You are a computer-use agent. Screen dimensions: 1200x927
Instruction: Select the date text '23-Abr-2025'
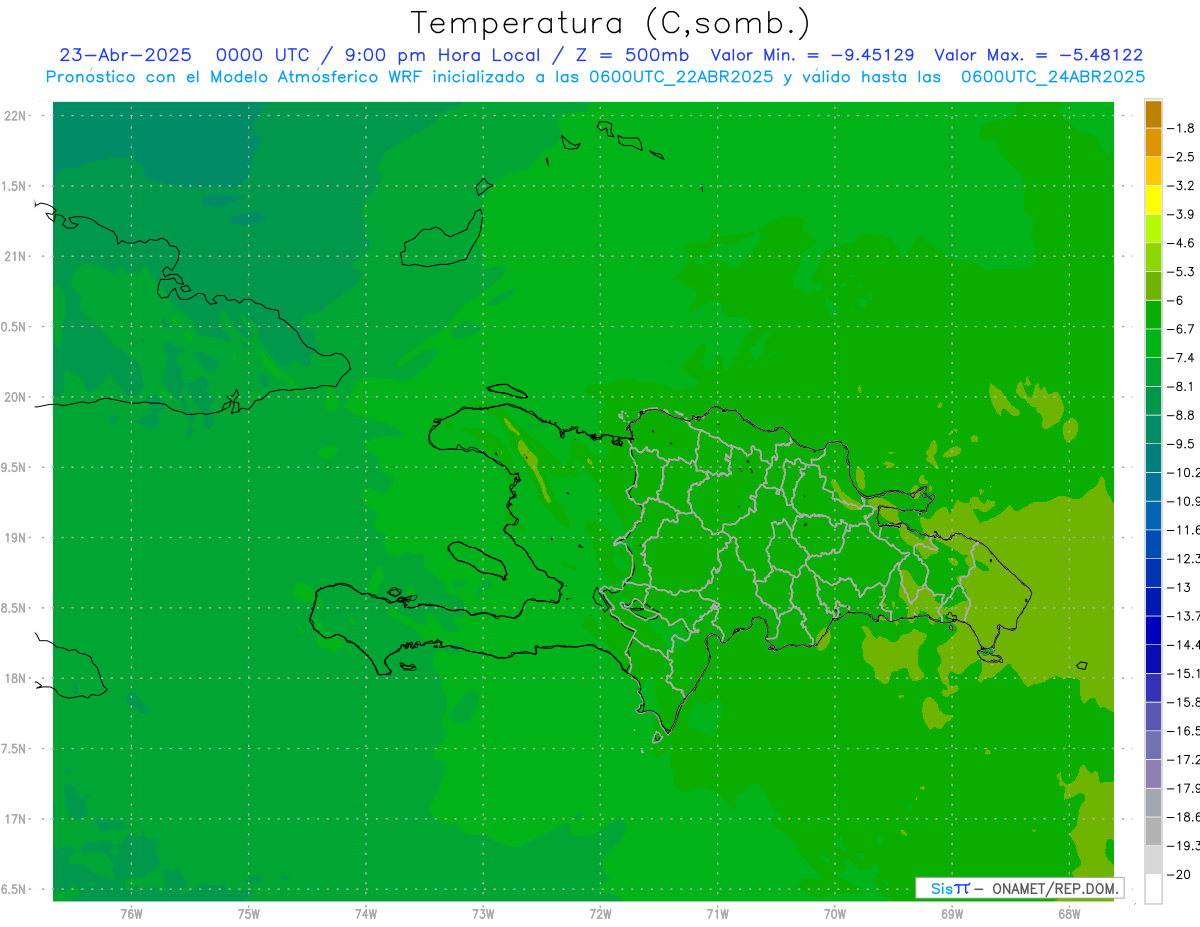click(x=125, y=55)
